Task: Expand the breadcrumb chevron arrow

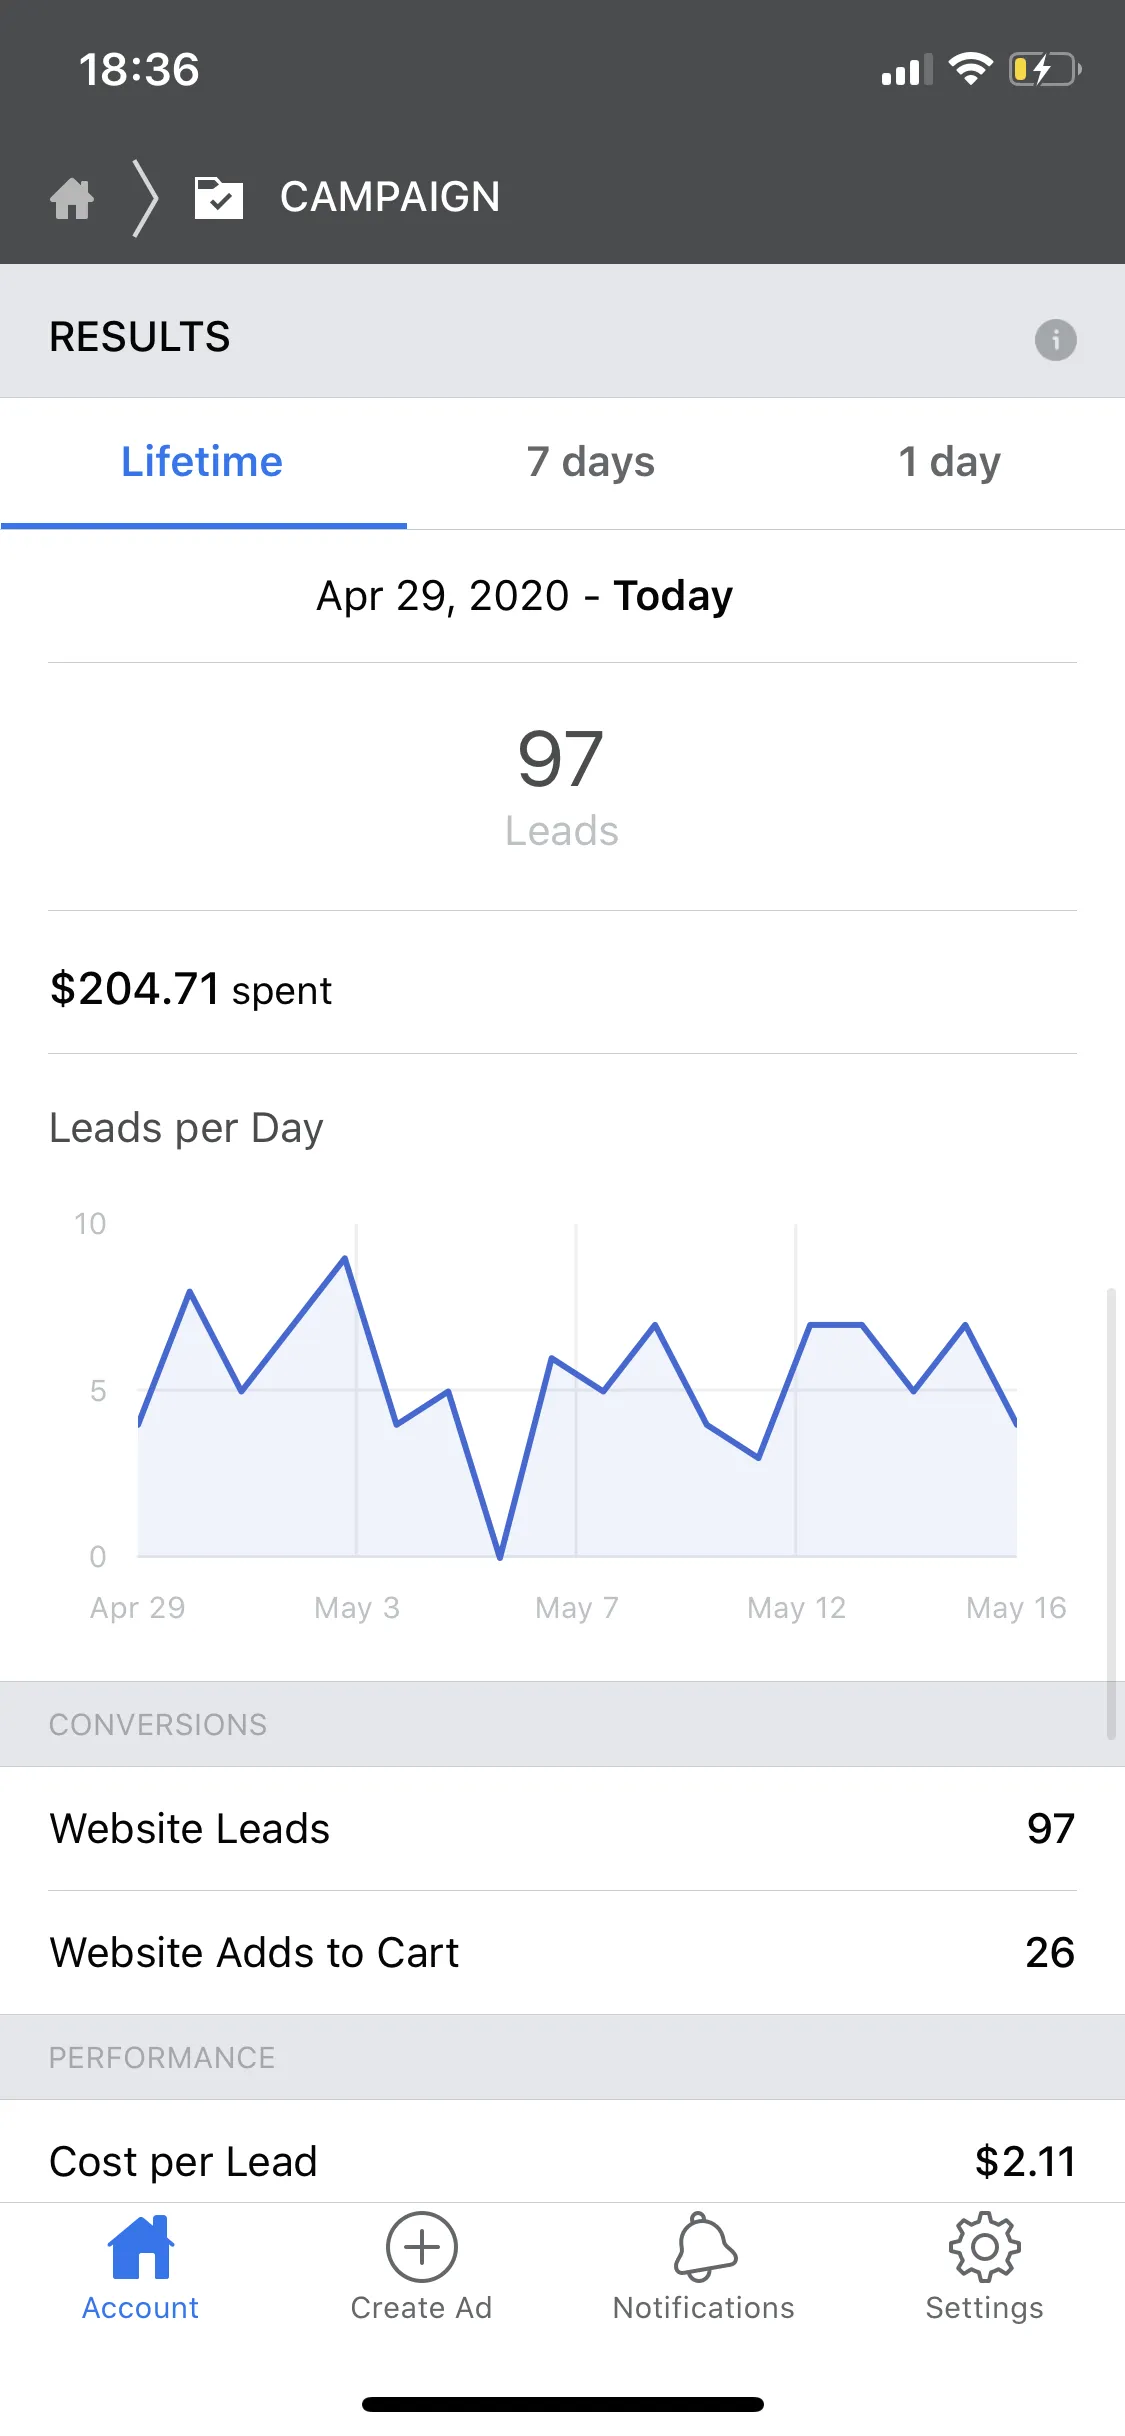Action: [146, 198]
